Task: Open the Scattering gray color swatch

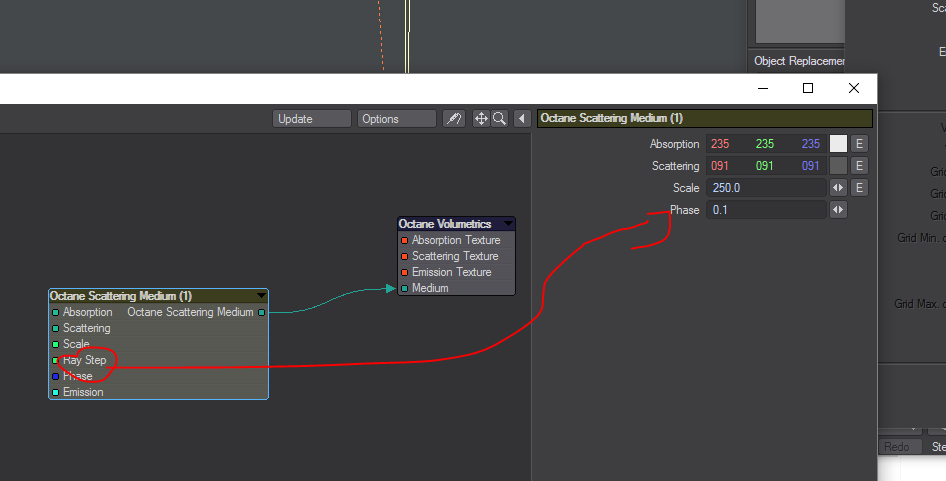Action: [x=838, y=166]
